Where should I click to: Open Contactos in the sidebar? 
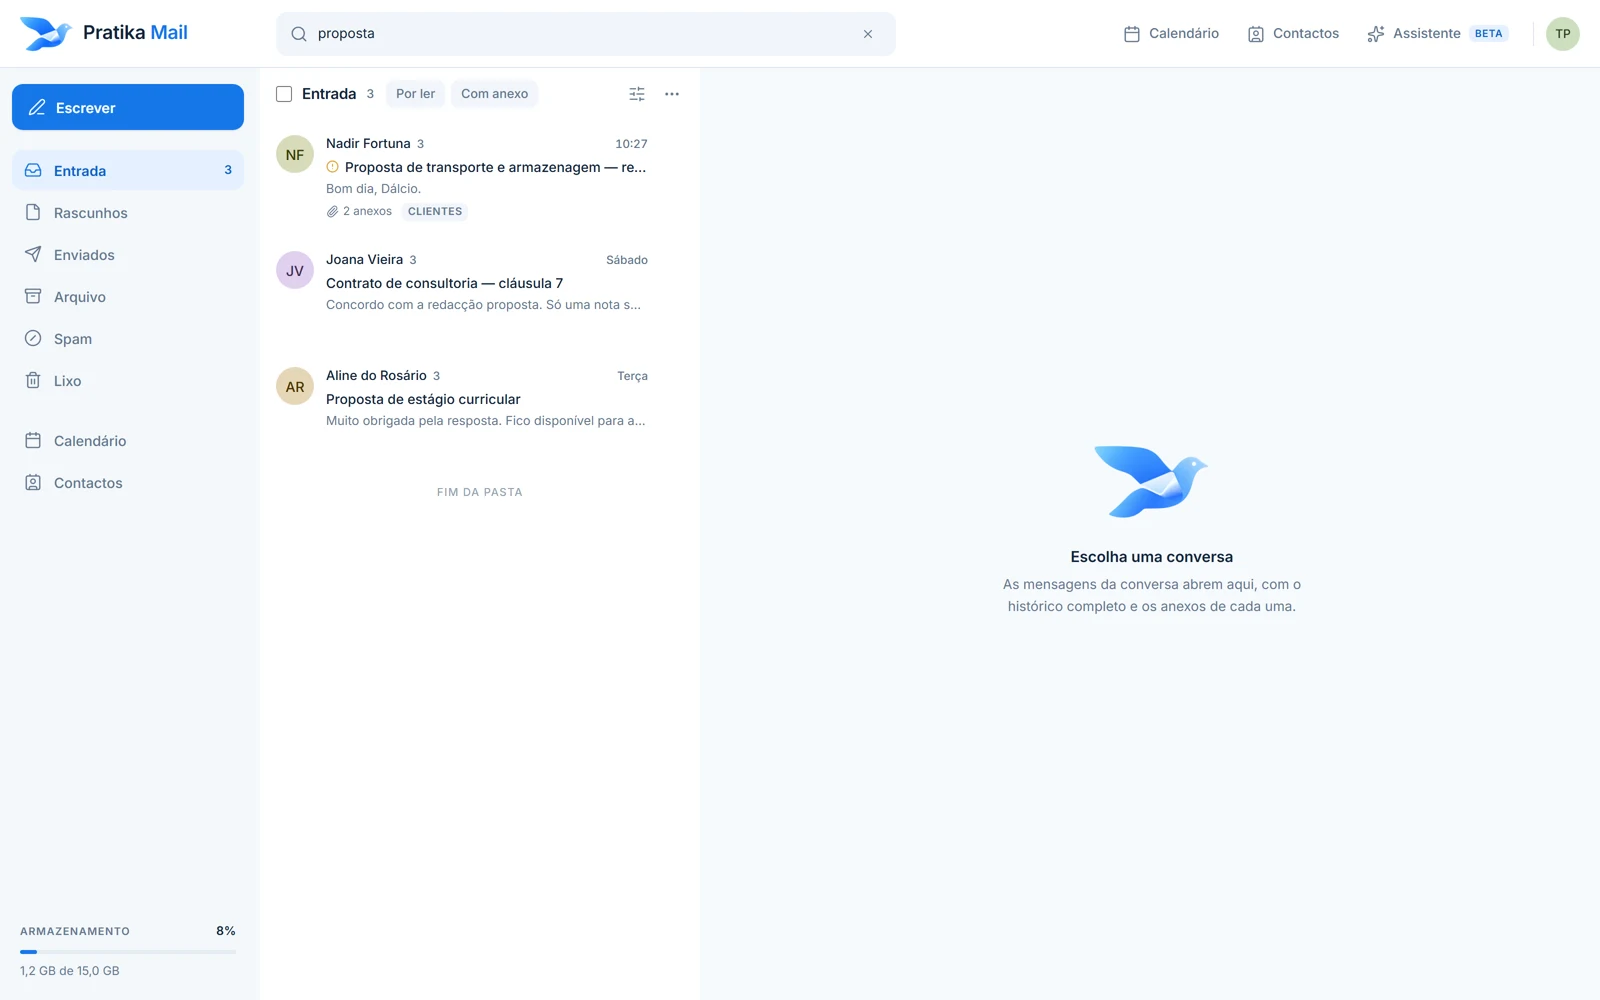pyautogui.click(x=128, y=482)
